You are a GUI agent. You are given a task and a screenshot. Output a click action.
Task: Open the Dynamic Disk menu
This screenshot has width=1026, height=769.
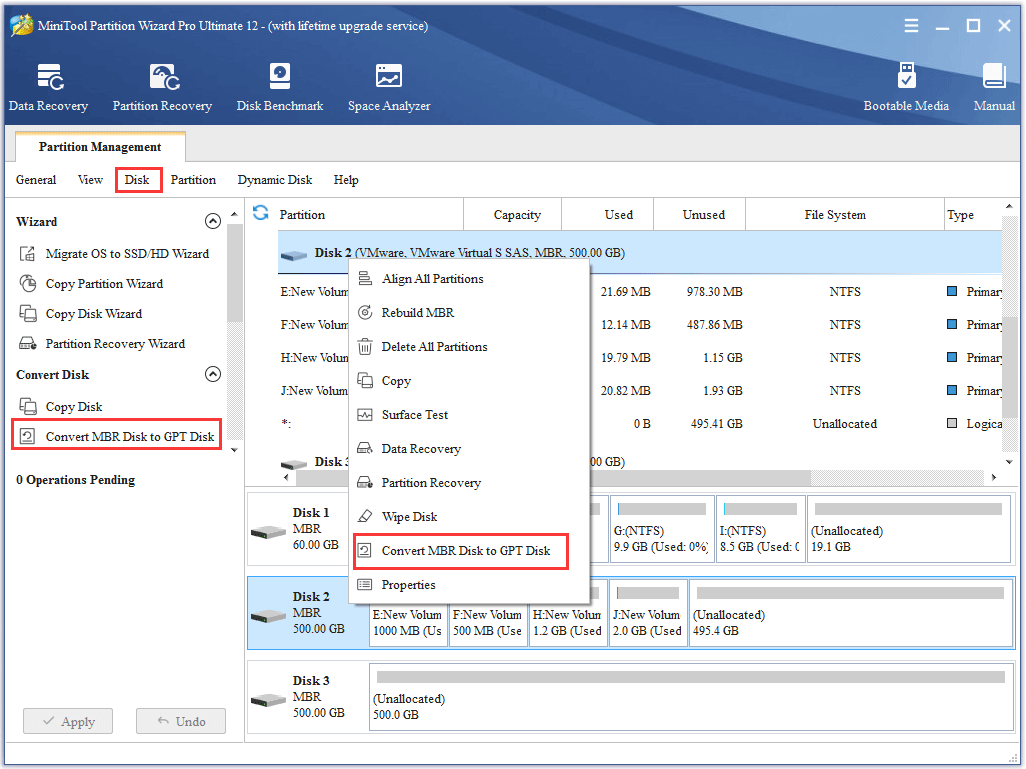274,180
